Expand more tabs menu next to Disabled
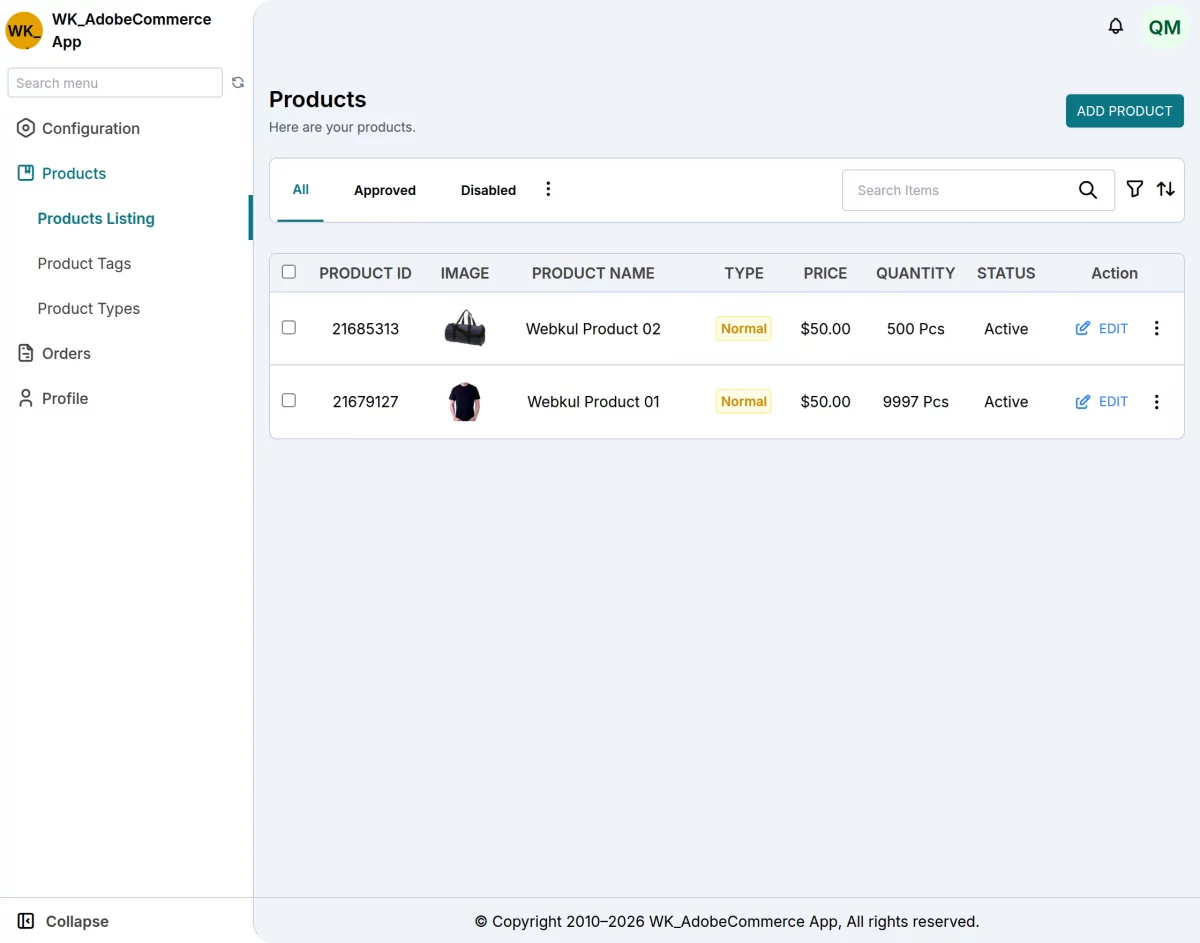The width and height of the screenshot is (1200, 943). (548, 189)
